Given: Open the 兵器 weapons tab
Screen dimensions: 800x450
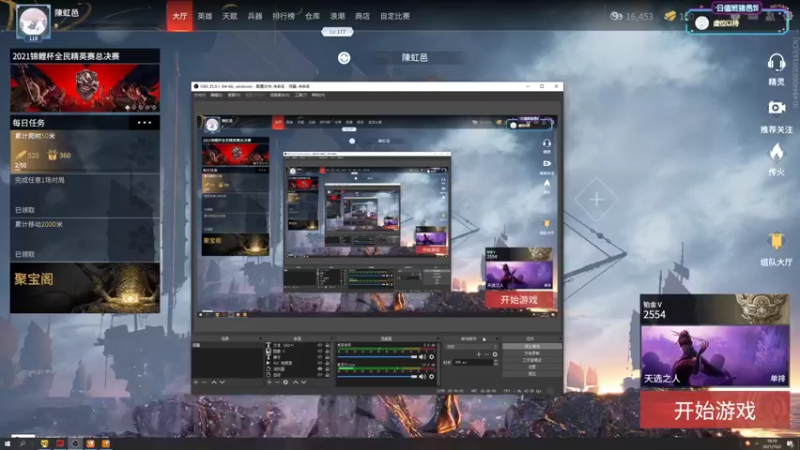Looking at the screenshot, I should click(255, 16).
